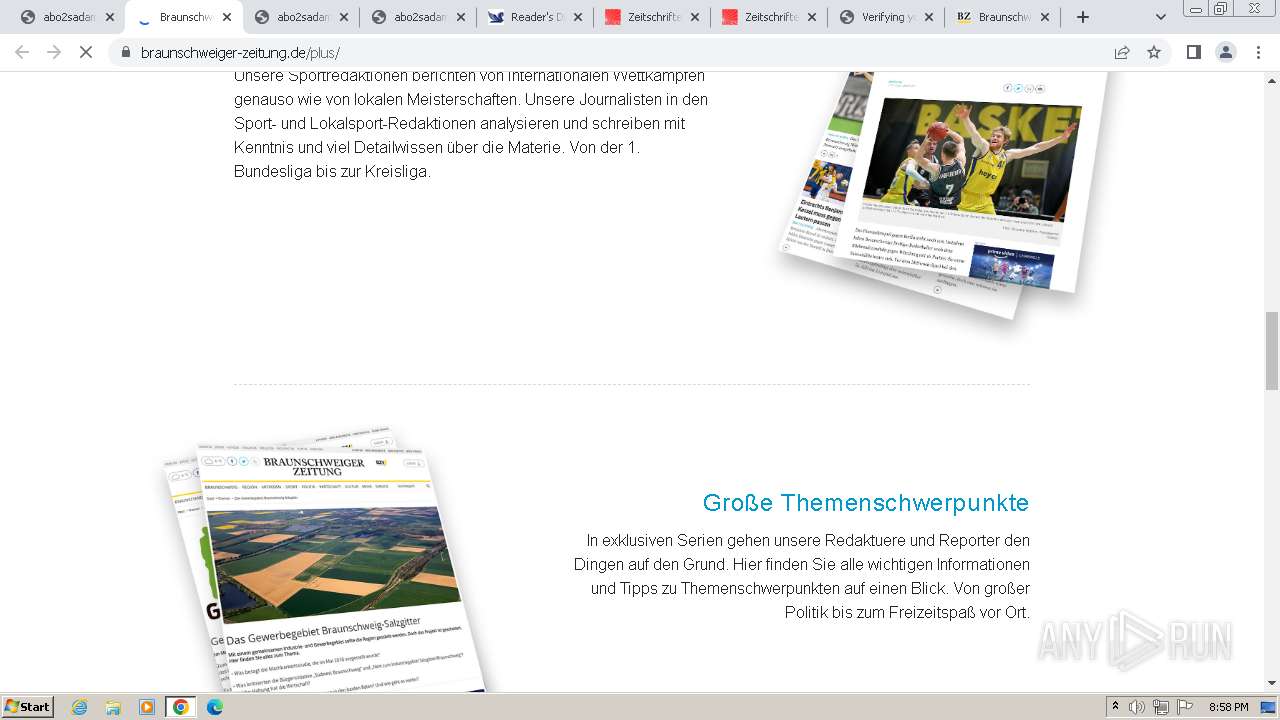Open the side panel

pos(1193,52)
